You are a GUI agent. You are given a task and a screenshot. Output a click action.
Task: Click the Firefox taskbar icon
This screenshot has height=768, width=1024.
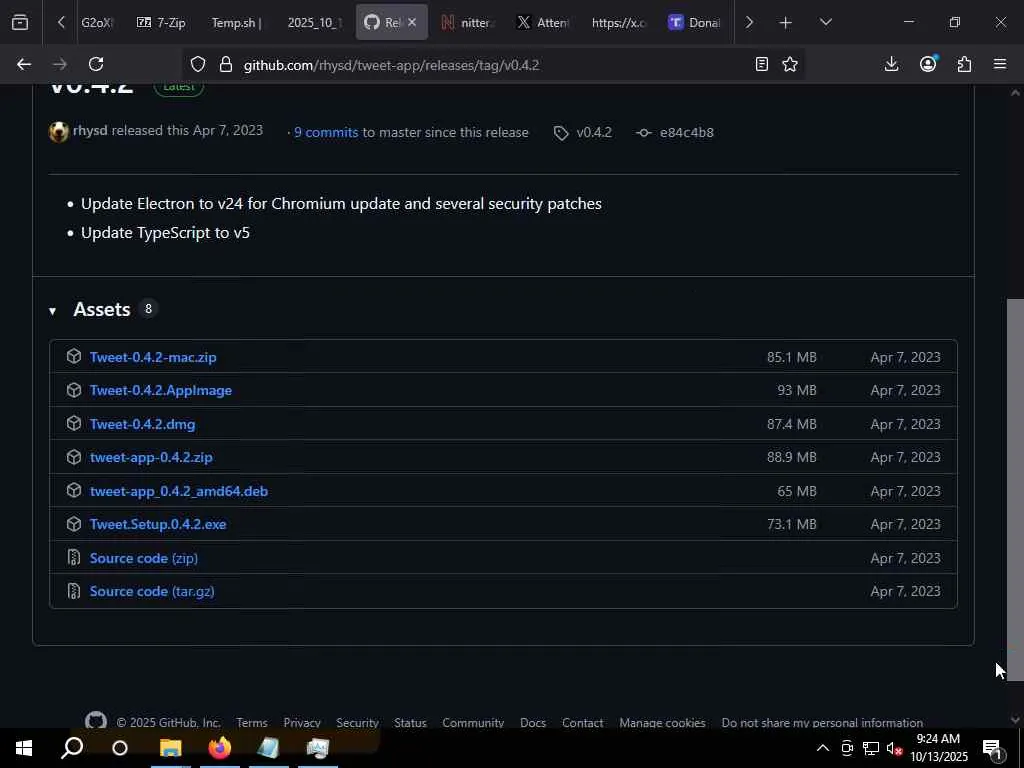click(220, 748)
